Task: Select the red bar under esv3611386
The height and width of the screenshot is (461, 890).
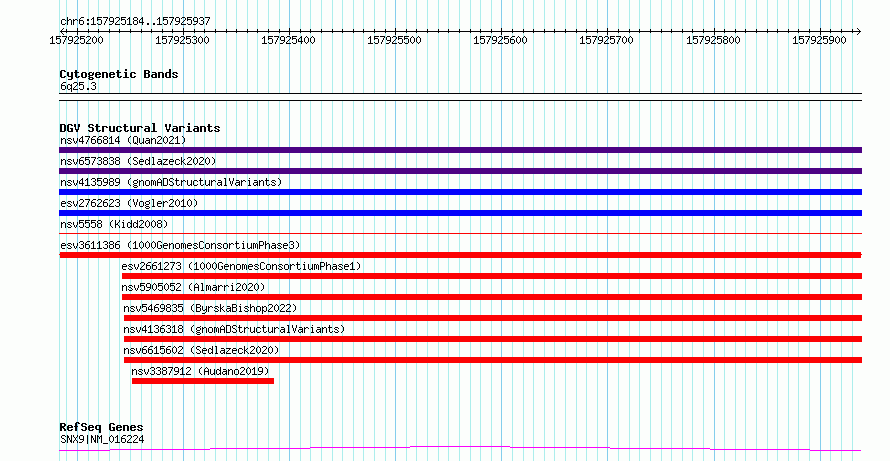Action: [460, 255]
